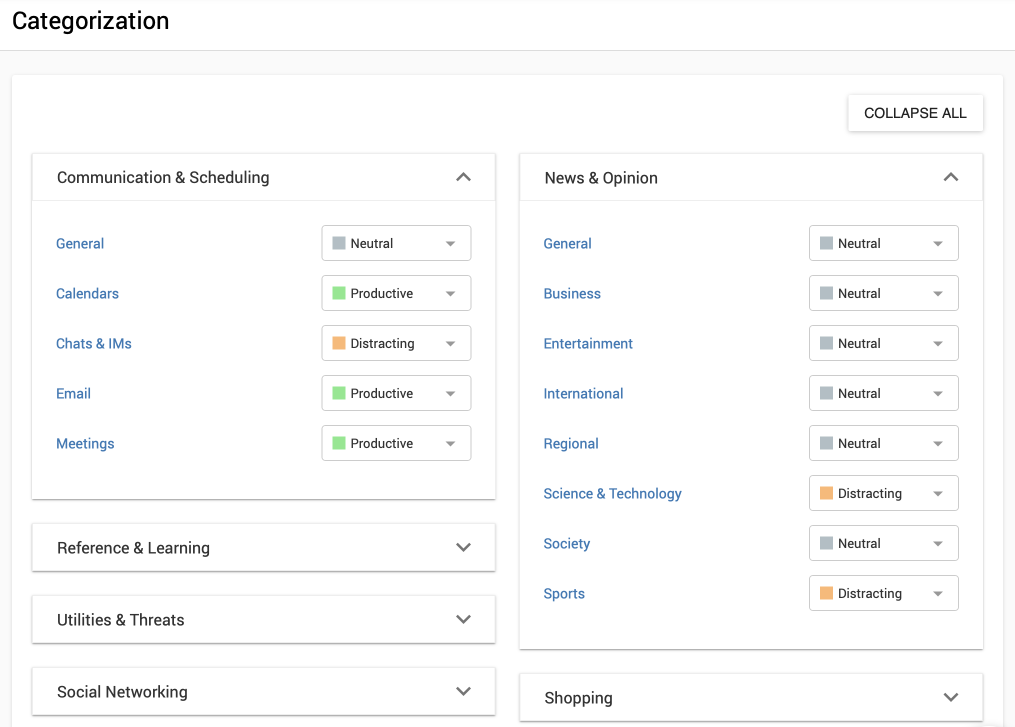Click the International category link
The image size is (1015, 727).
(x=583, y=393)
